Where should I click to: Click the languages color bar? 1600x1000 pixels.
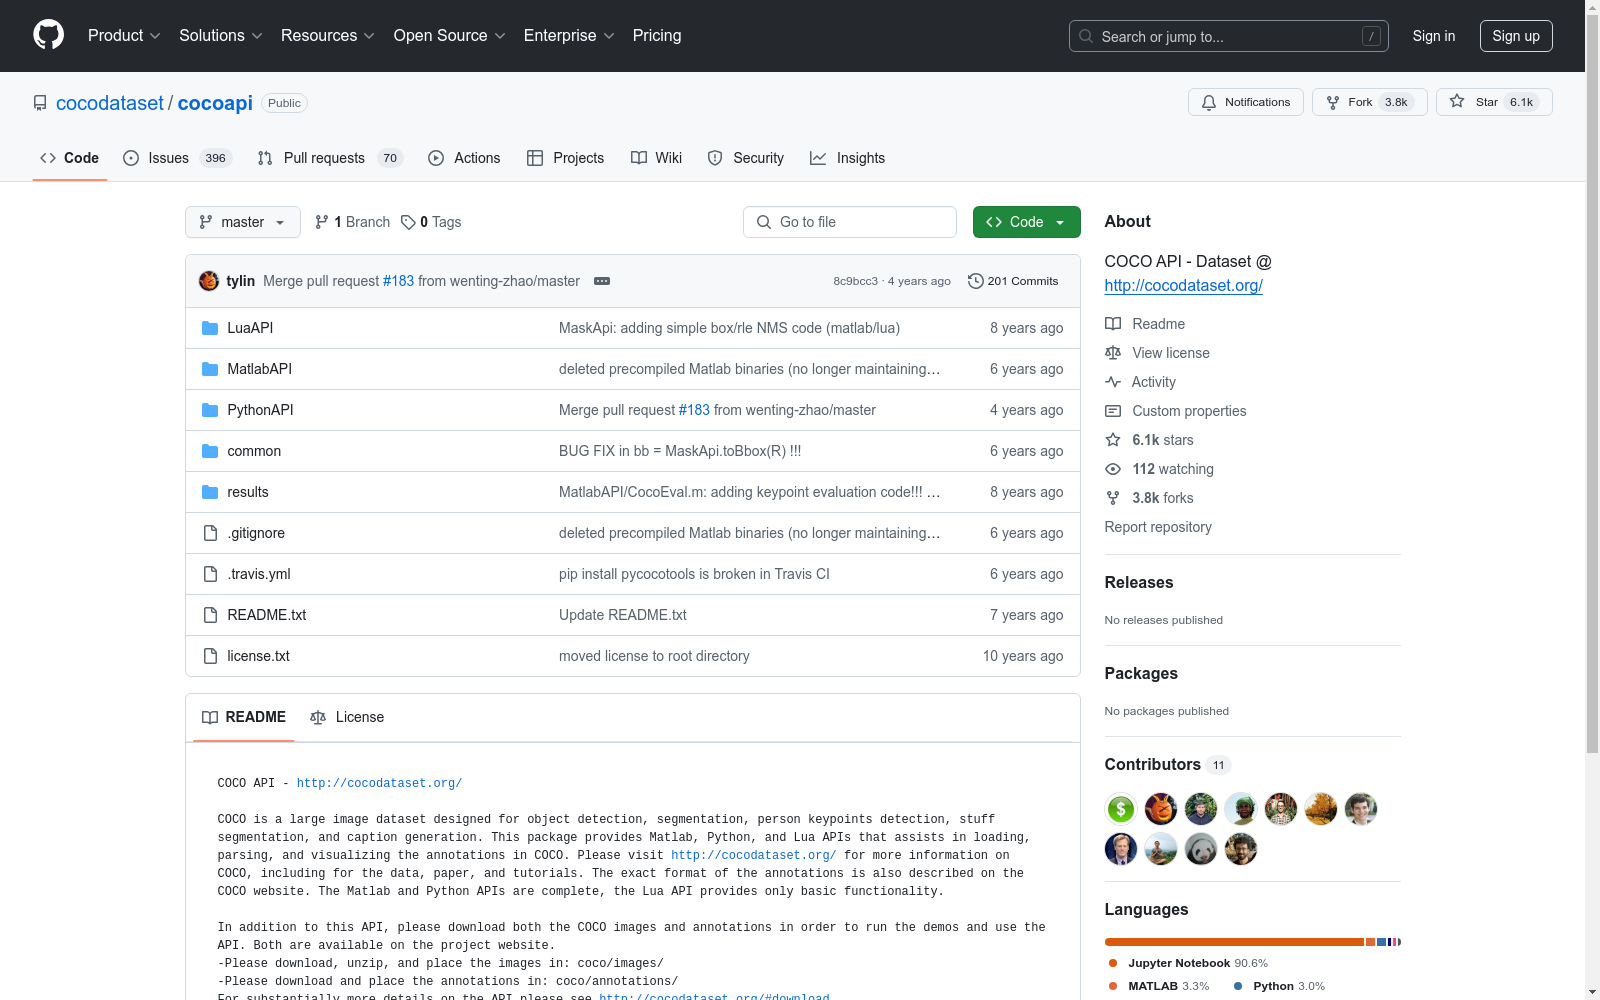1253,942
